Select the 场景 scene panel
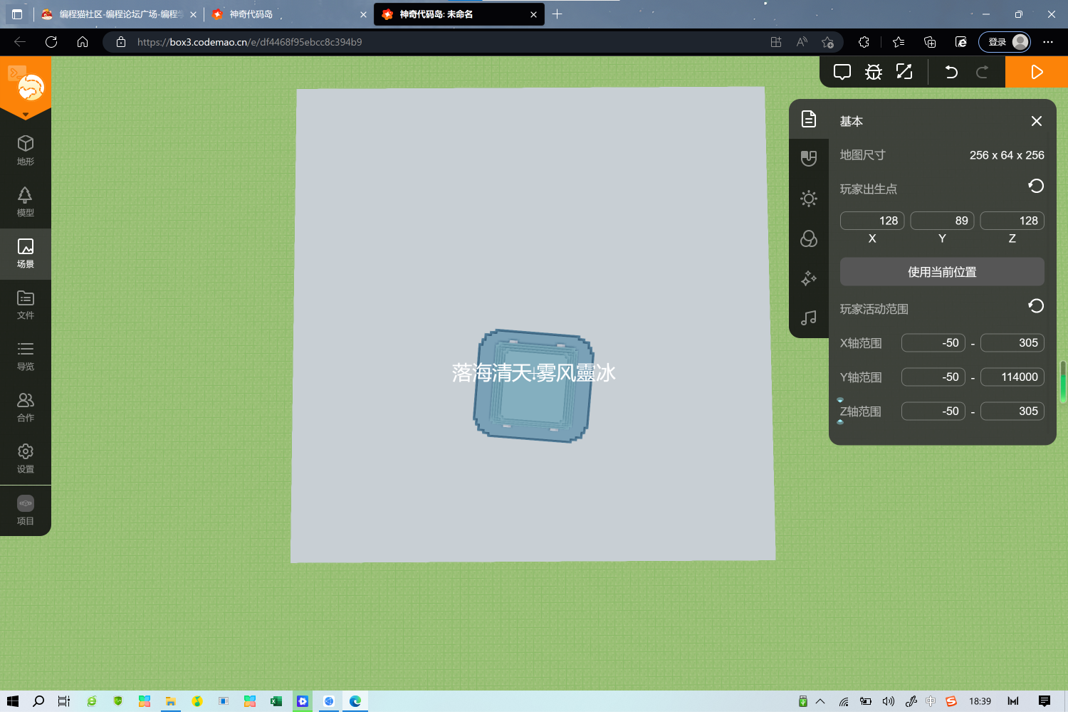Screen dimensions: 1068x712 coord(25,253)
